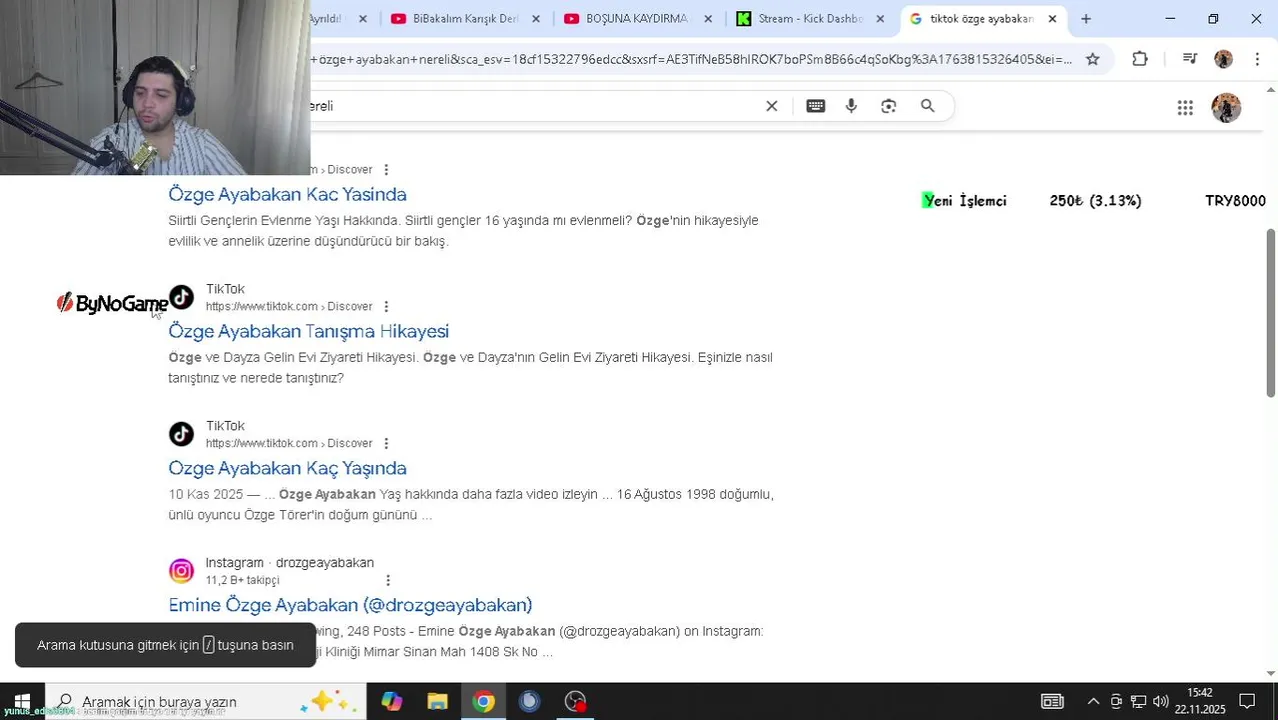The image size is (1278, 720).
Task: Open Chrome profile avatar in toolbar
Action: click(x=1223, y=59)
